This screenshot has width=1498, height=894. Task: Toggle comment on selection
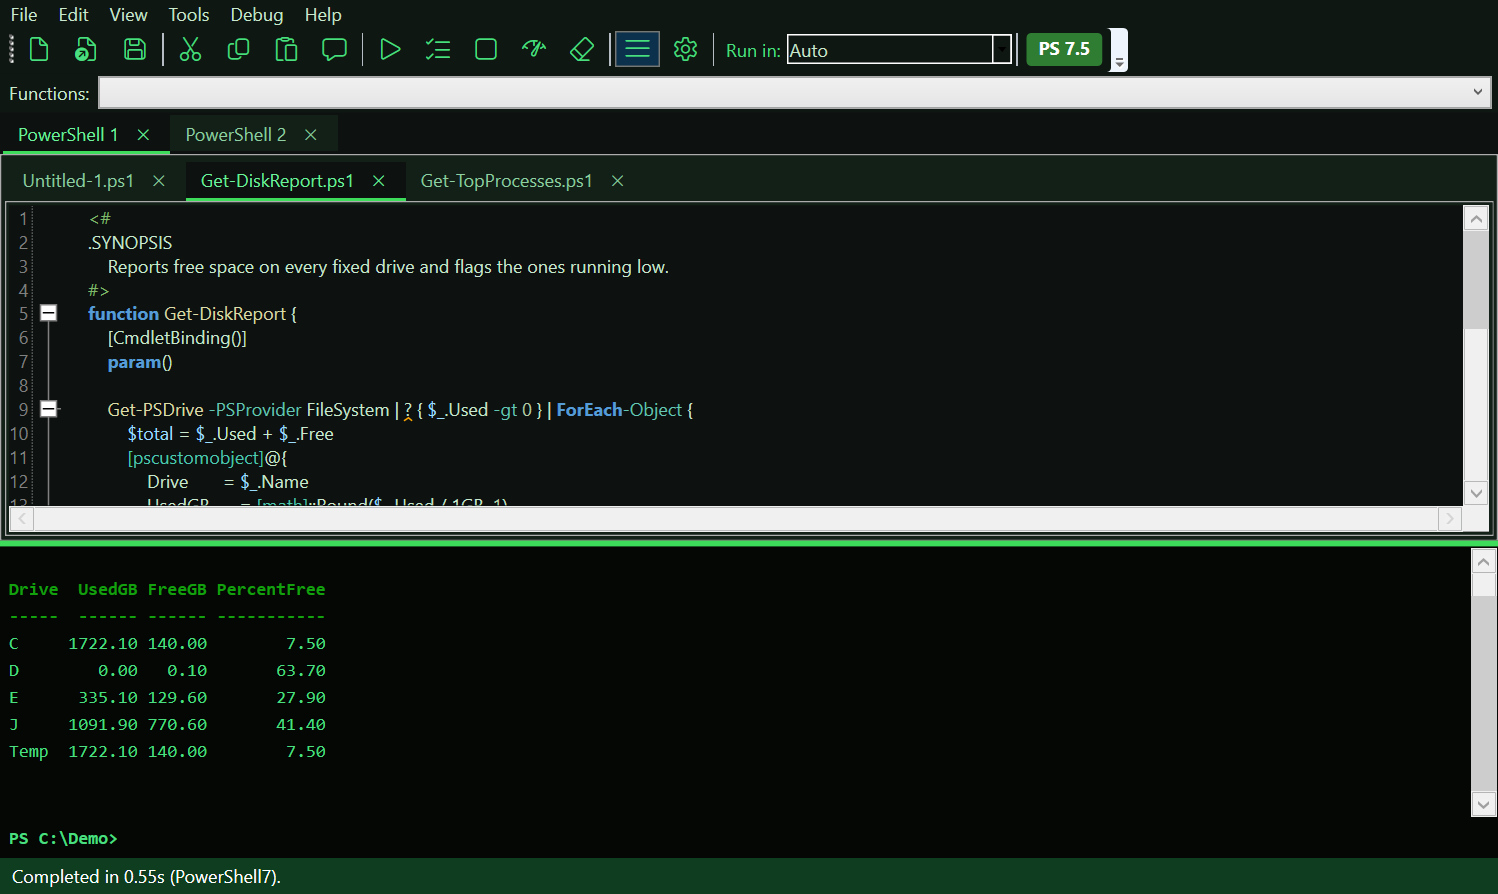click(x=334, y=49)
